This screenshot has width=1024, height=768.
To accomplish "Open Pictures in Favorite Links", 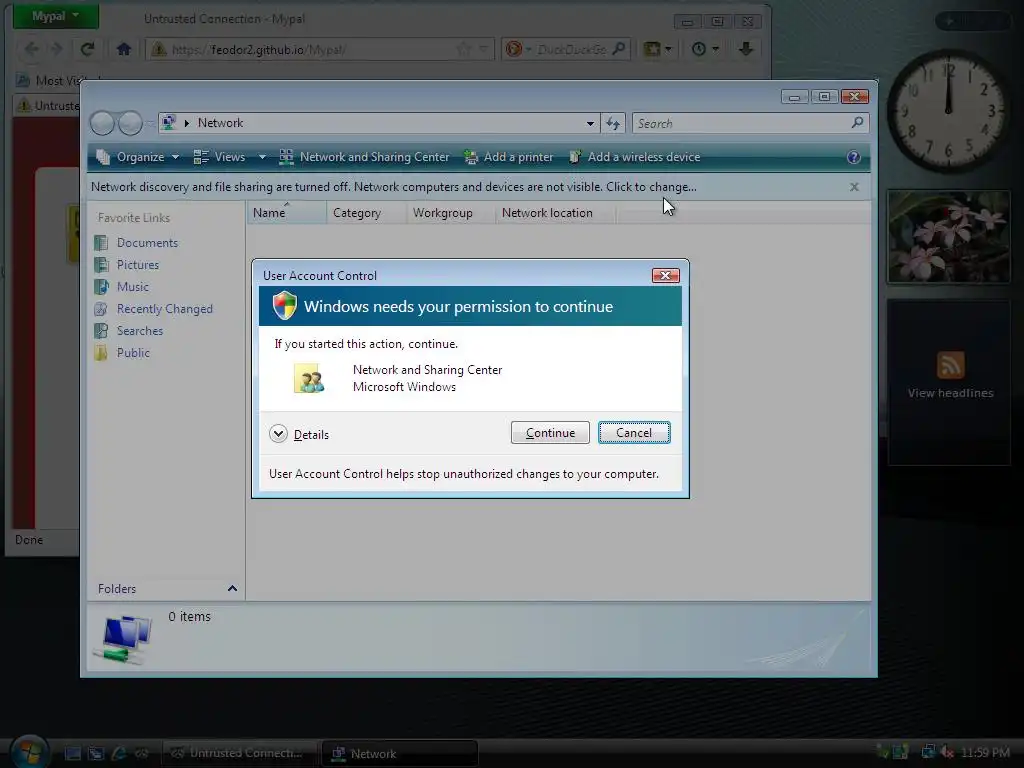I will 138,265.
